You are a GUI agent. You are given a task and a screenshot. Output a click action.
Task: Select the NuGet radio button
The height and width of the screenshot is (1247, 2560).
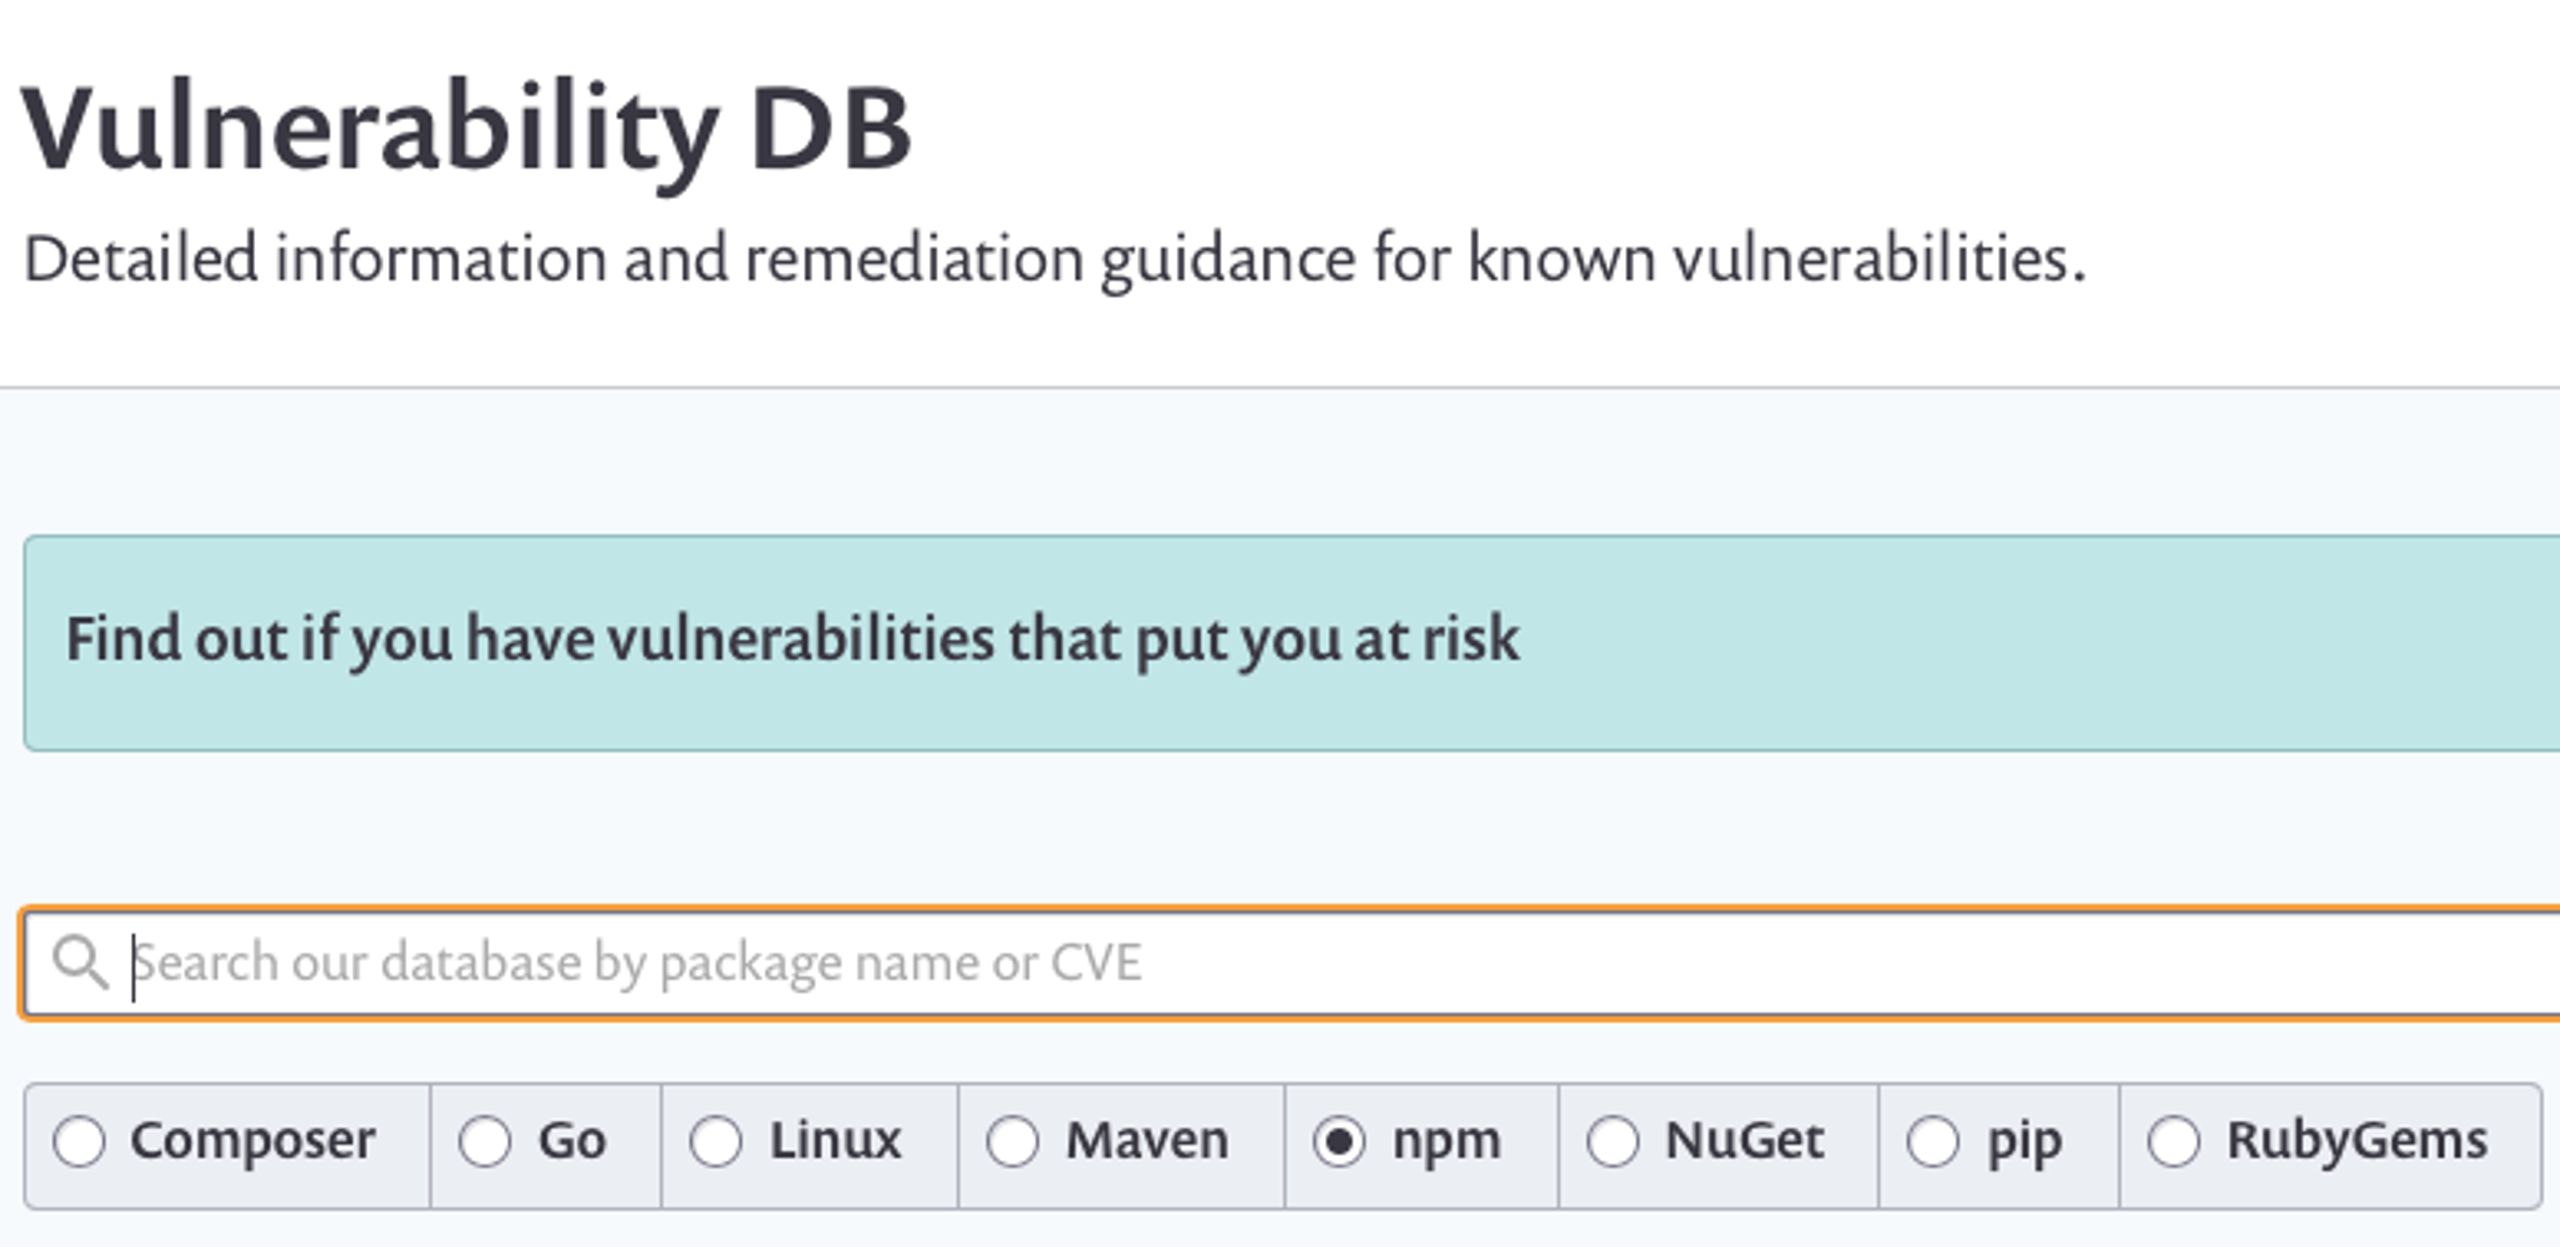click(x=1613, y=1141)
